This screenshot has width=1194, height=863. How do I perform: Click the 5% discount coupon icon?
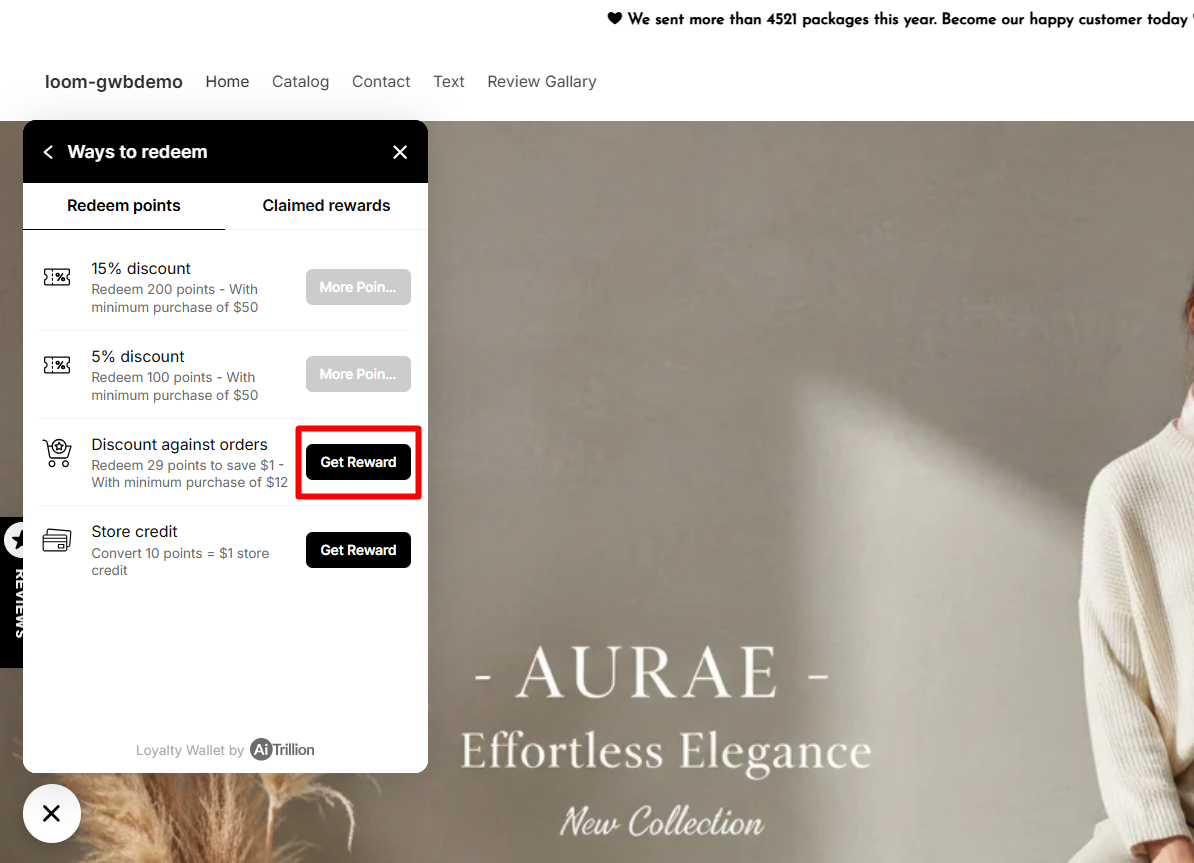tap(57, 365)
